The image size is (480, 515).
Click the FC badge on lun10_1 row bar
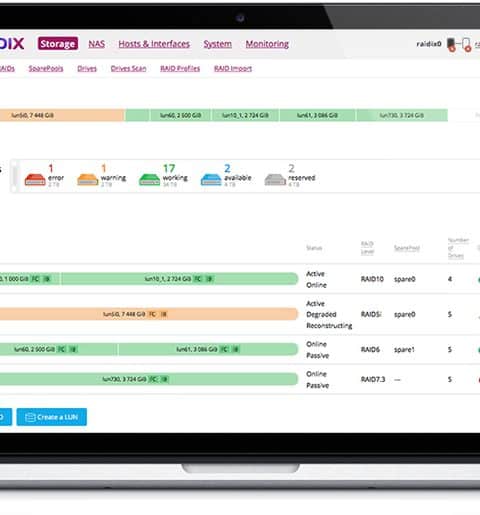coord(198,279)
